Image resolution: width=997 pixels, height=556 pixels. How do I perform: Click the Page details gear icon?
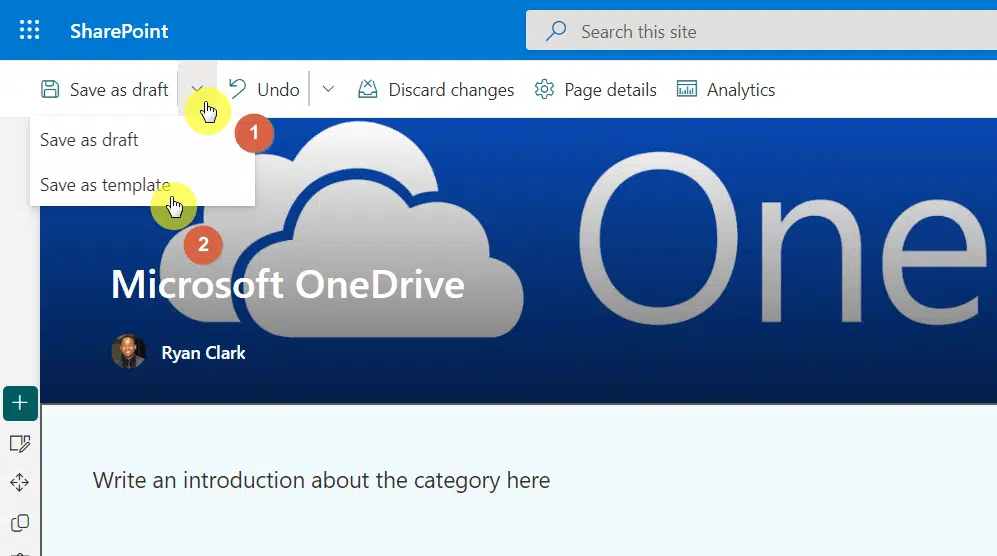coord(544,90)
